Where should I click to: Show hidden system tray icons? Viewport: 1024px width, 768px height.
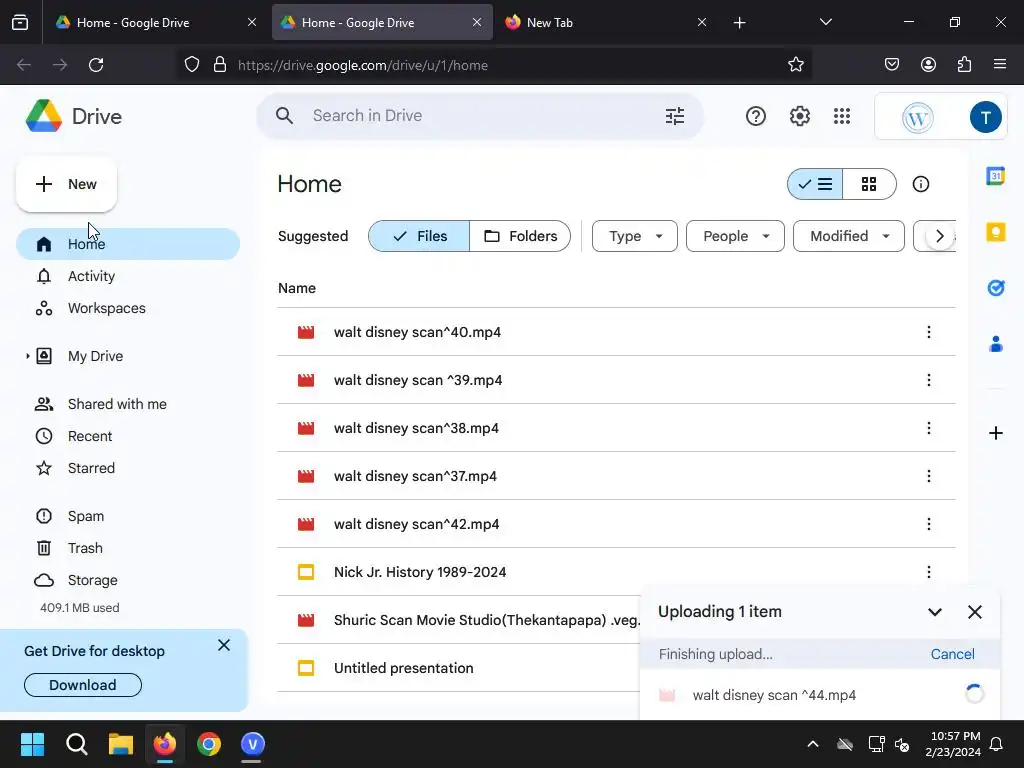pos(812,744)
